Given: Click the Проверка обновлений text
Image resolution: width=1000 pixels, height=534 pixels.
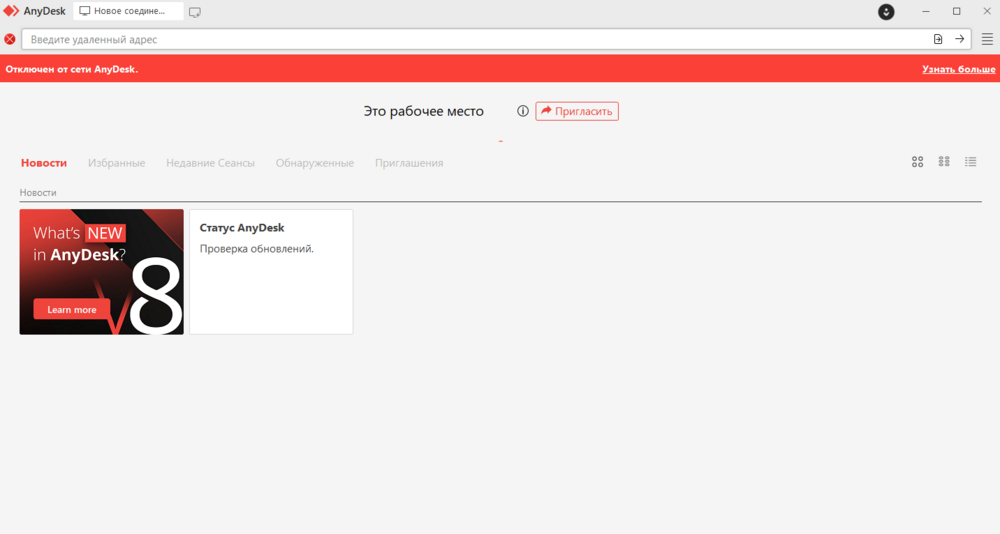Looking at the screenshot, I should click(256, 249).
